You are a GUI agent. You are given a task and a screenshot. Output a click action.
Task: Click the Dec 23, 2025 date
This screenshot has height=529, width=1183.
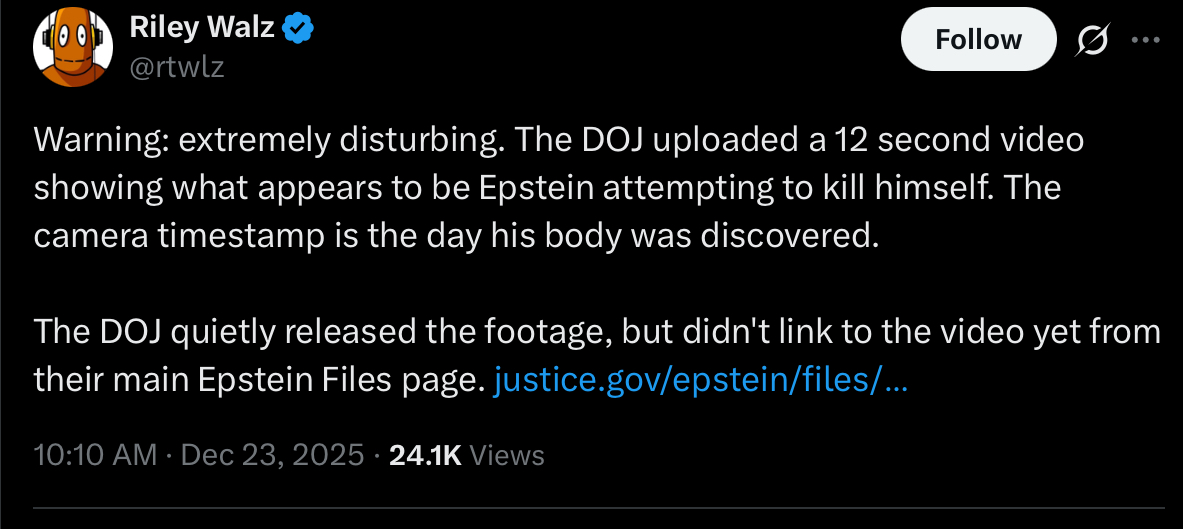[x=271, y=455]
